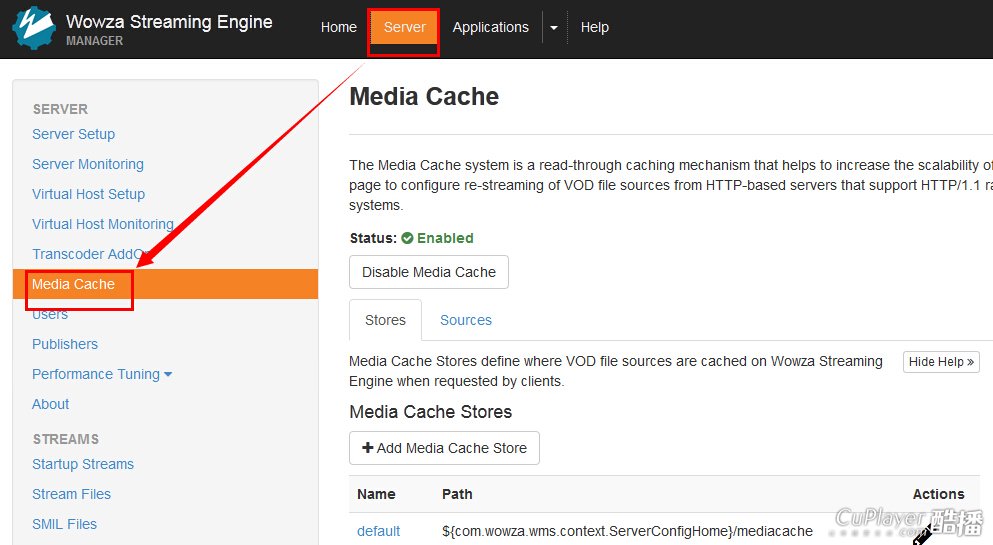Click the Wowza Streaming Engine logo icon
The width and height of the screenshot is (993, 545).
[x=33, y=28]
